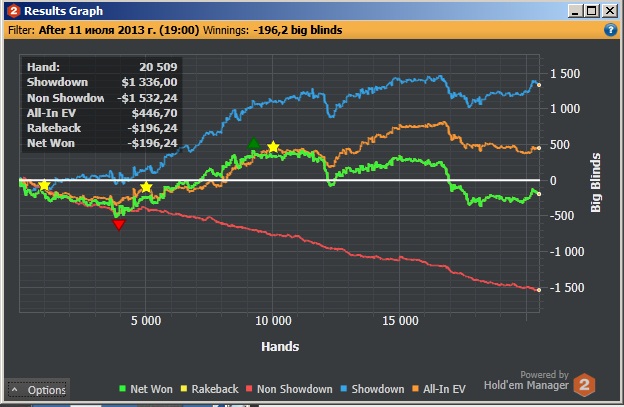This screenshot has width=624, height=407.
Task: Click the hand count '20 509'
Action: point(158,67)
